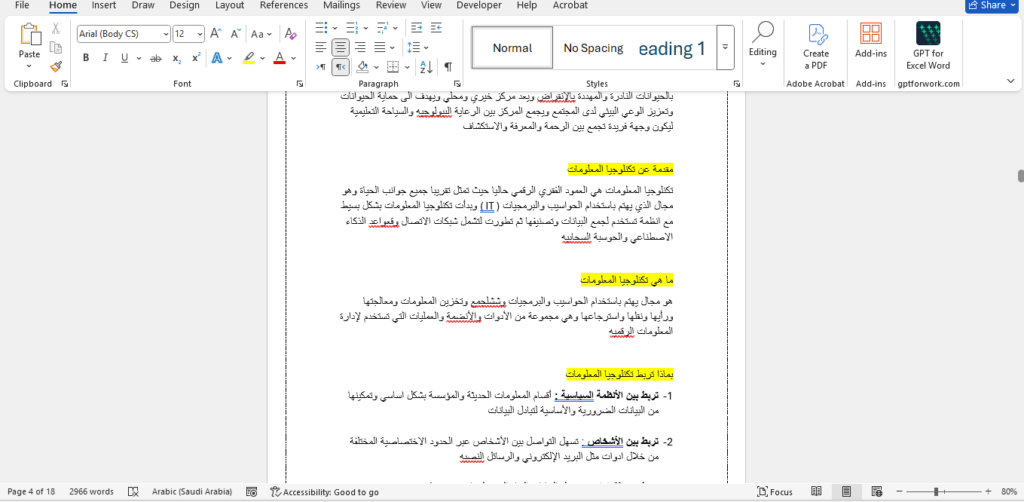Open spelling proofing status icon
Viewport: 1024px width, 502px height.
(133, 492)
